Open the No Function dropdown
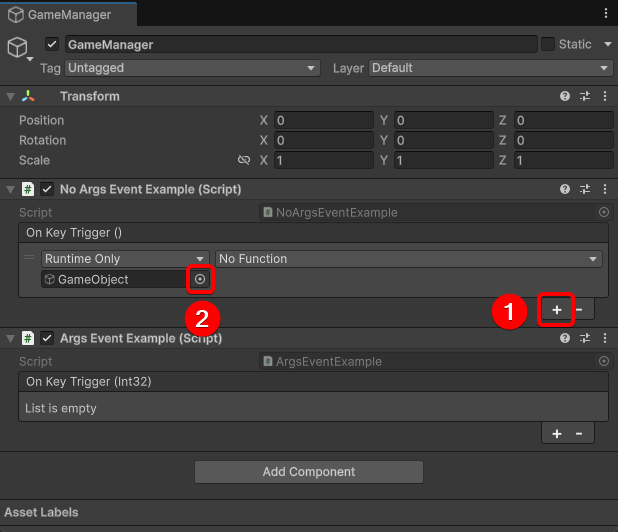618x532 pixels. (x=409, y=259)
